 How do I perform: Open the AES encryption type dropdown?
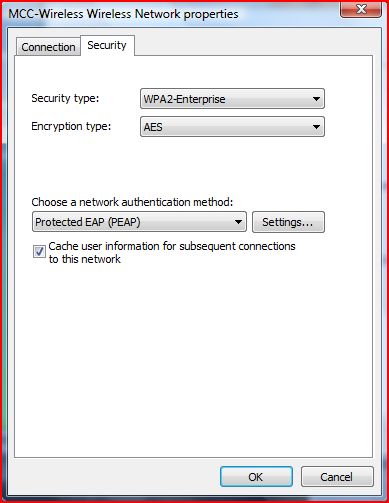pyautogui.click(x=232, y=127)
